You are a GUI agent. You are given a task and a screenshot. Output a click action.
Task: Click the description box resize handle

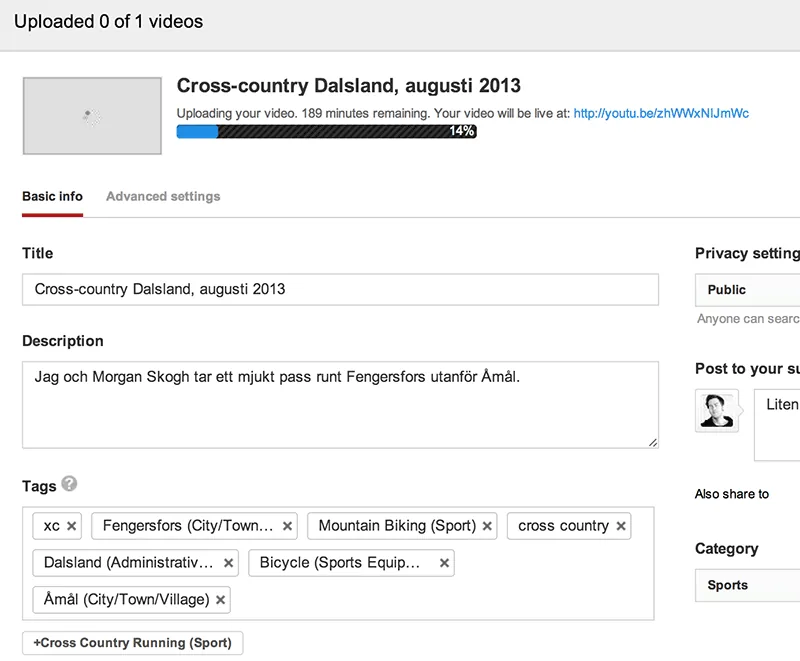pyautogui.click(x=653, y=443)
